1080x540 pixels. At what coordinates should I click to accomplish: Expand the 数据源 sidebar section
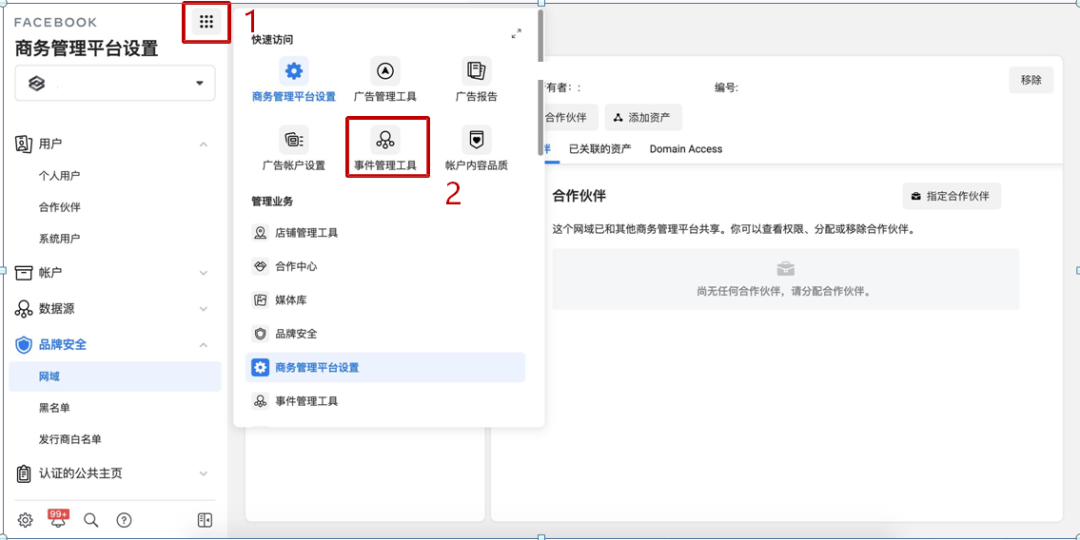click(203, 309)
